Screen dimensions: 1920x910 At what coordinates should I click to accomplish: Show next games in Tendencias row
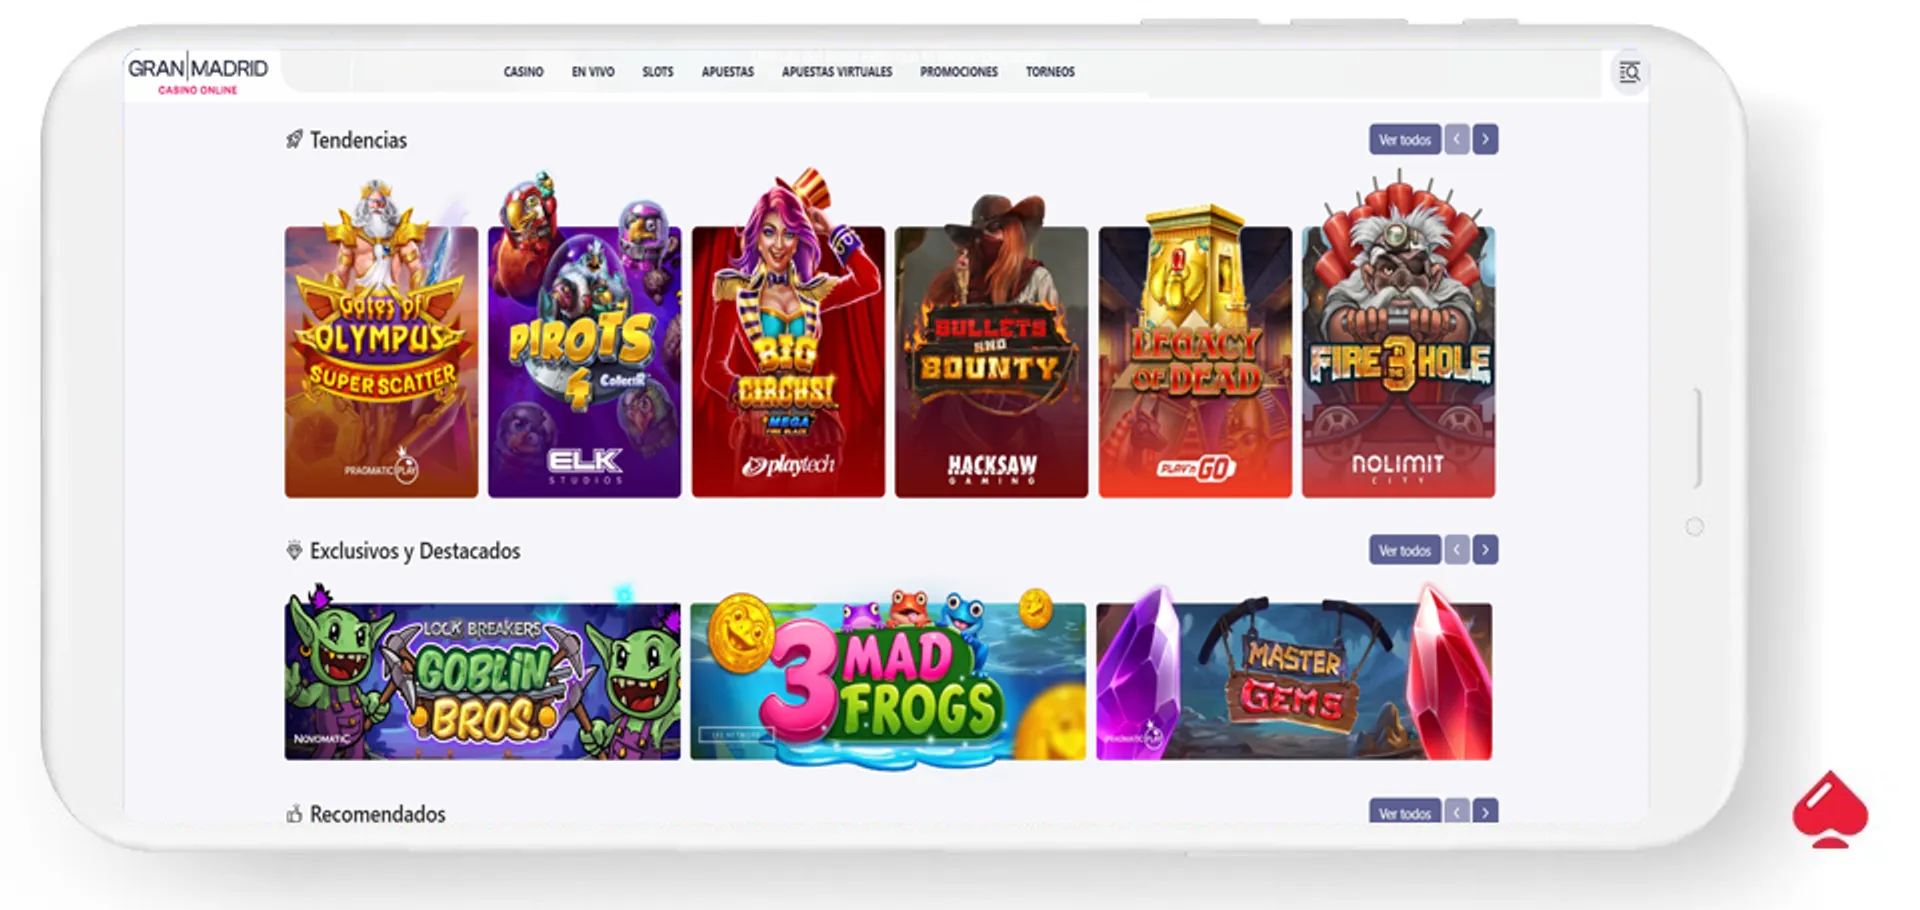click(1485, 139)
